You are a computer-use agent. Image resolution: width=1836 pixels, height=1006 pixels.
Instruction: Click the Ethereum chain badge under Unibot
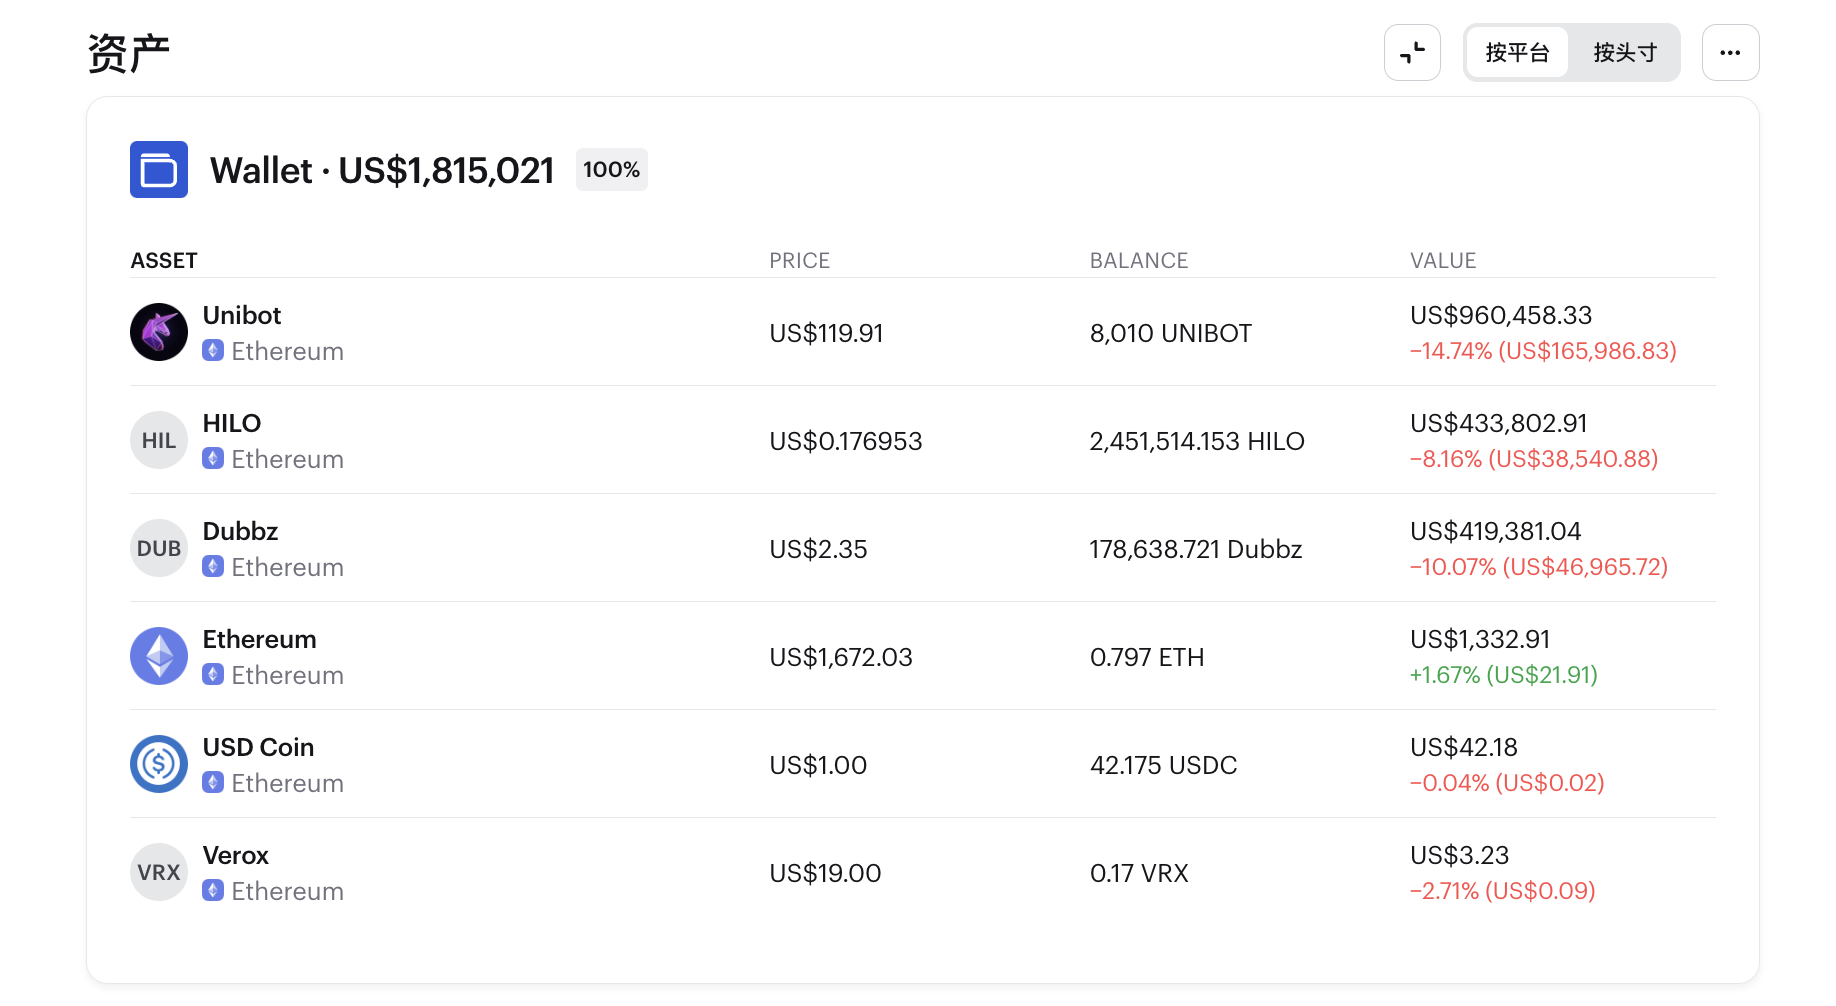pyautogui.click(x=213, y=351)
